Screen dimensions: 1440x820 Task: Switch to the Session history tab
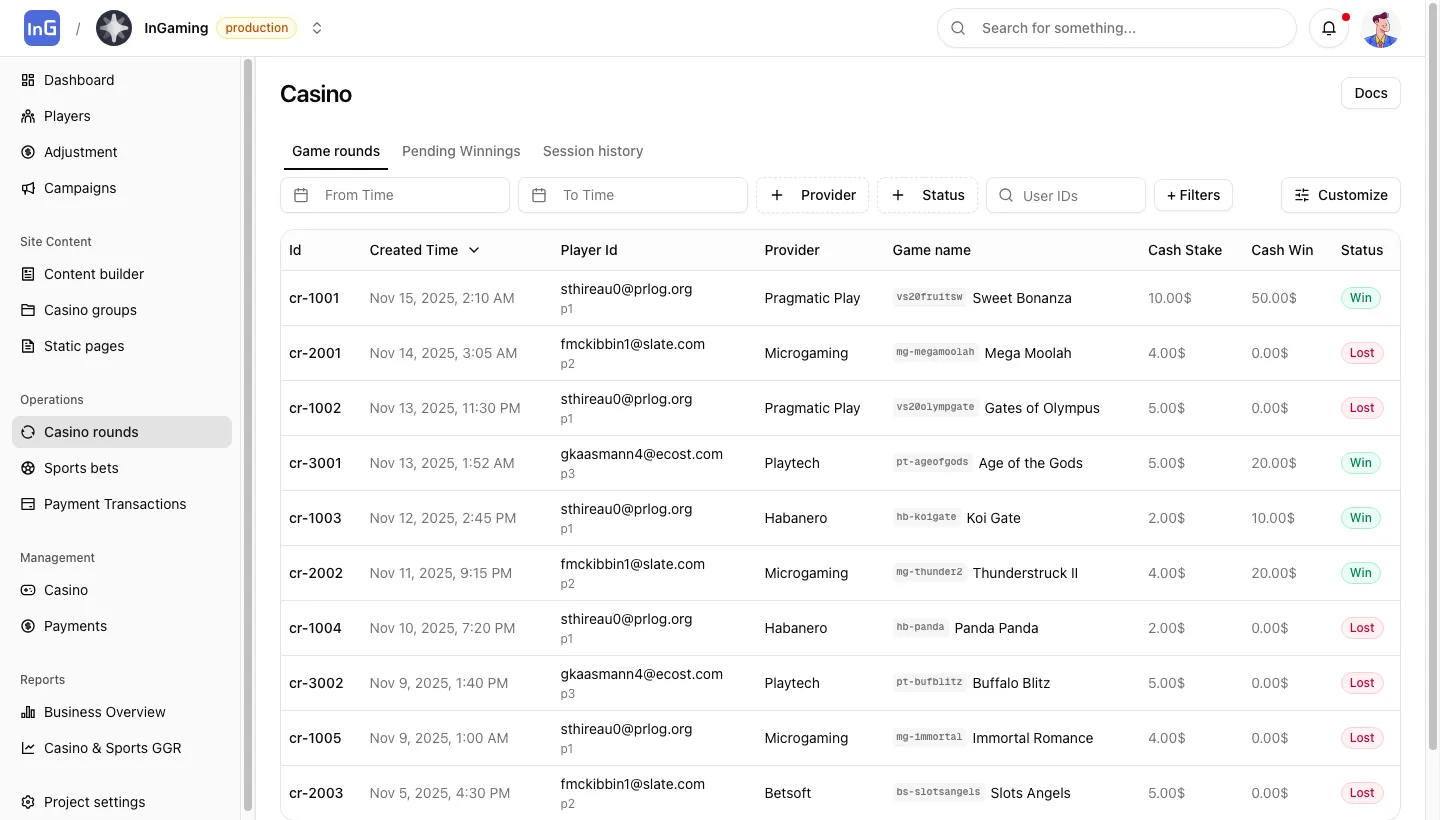click(x=593, y=151)
